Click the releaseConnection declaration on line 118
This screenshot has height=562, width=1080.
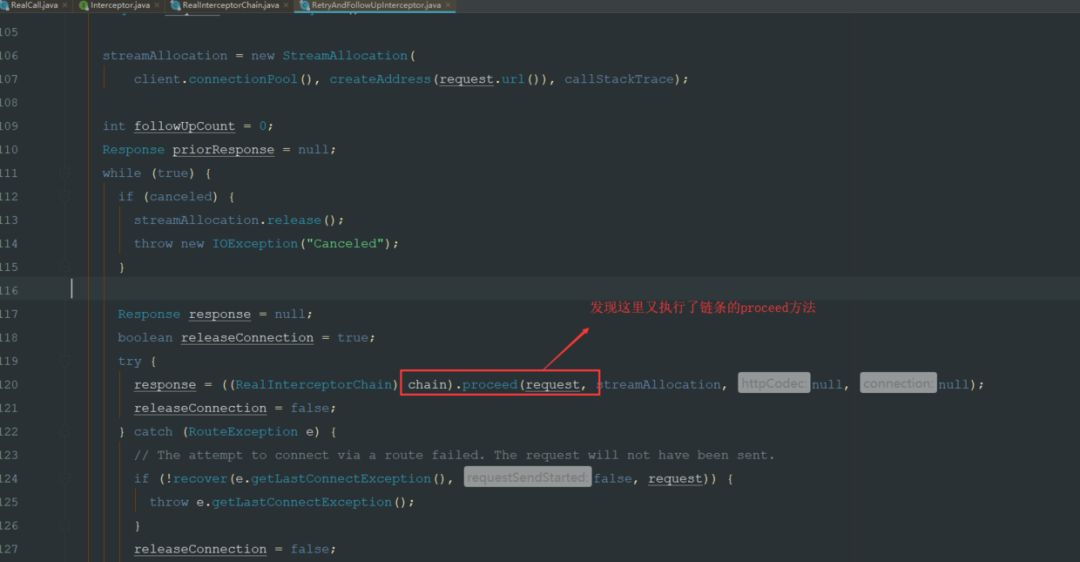click(x=247, y=337)
